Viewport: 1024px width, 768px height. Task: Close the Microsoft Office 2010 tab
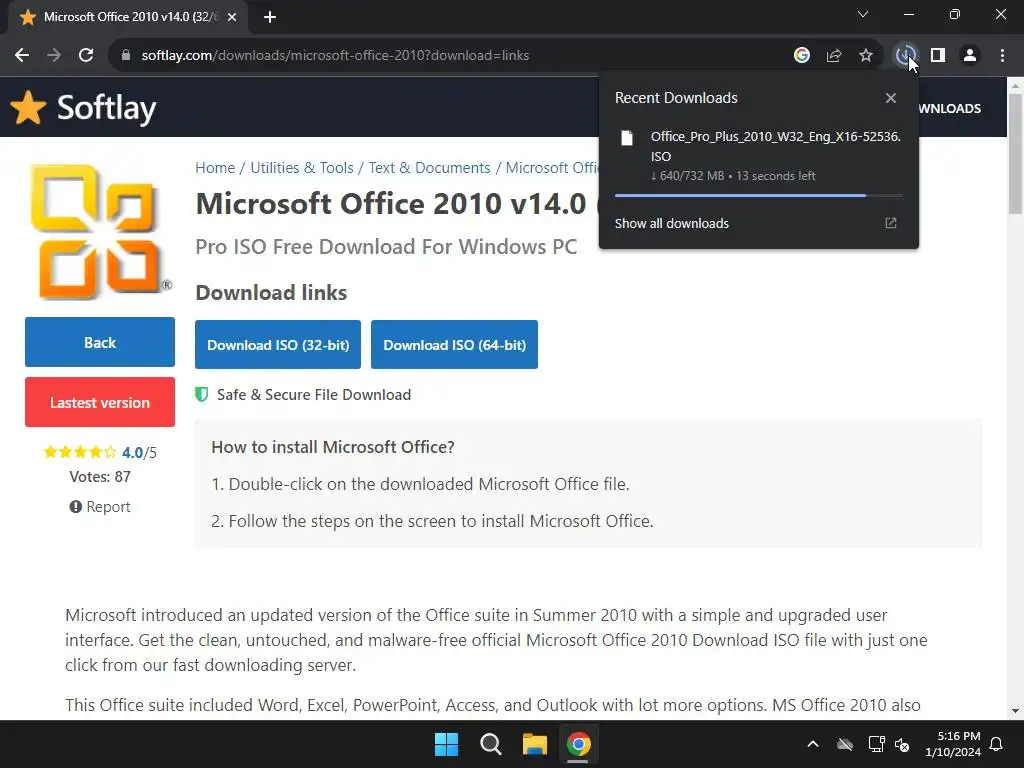[x=232, y=17]
